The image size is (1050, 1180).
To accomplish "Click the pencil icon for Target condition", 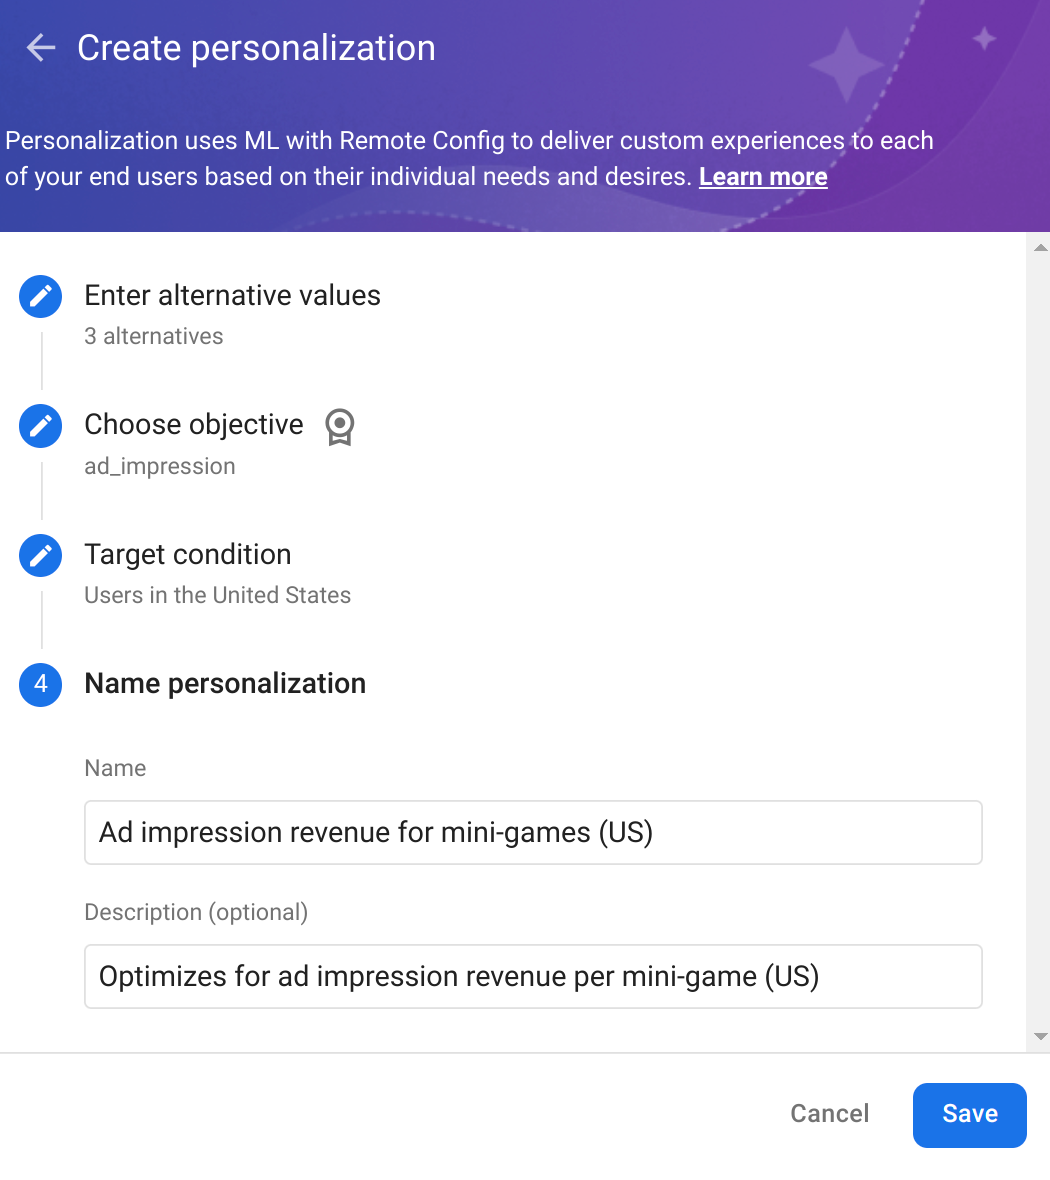I will point(40,555).
